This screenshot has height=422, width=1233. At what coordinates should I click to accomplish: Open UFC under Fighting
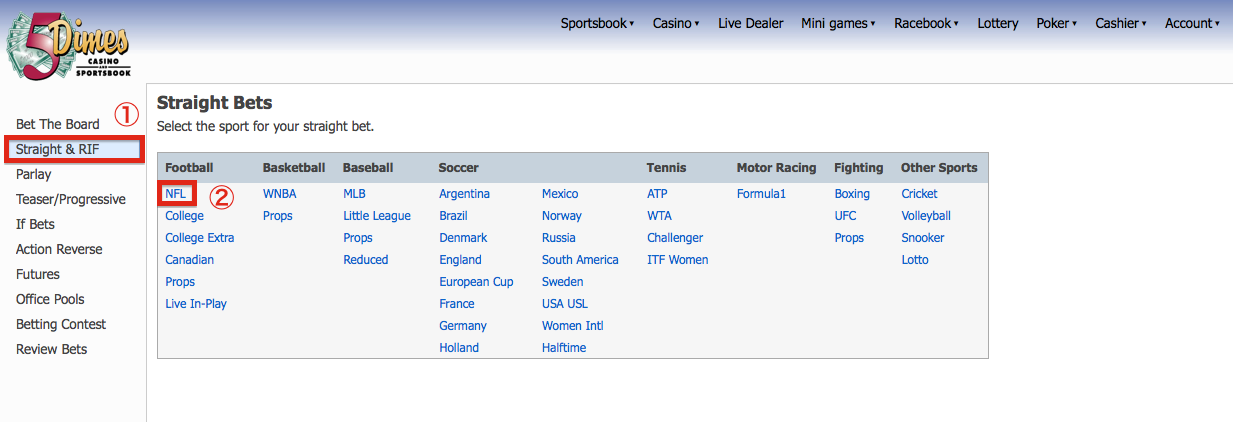(x=847, y=216)
